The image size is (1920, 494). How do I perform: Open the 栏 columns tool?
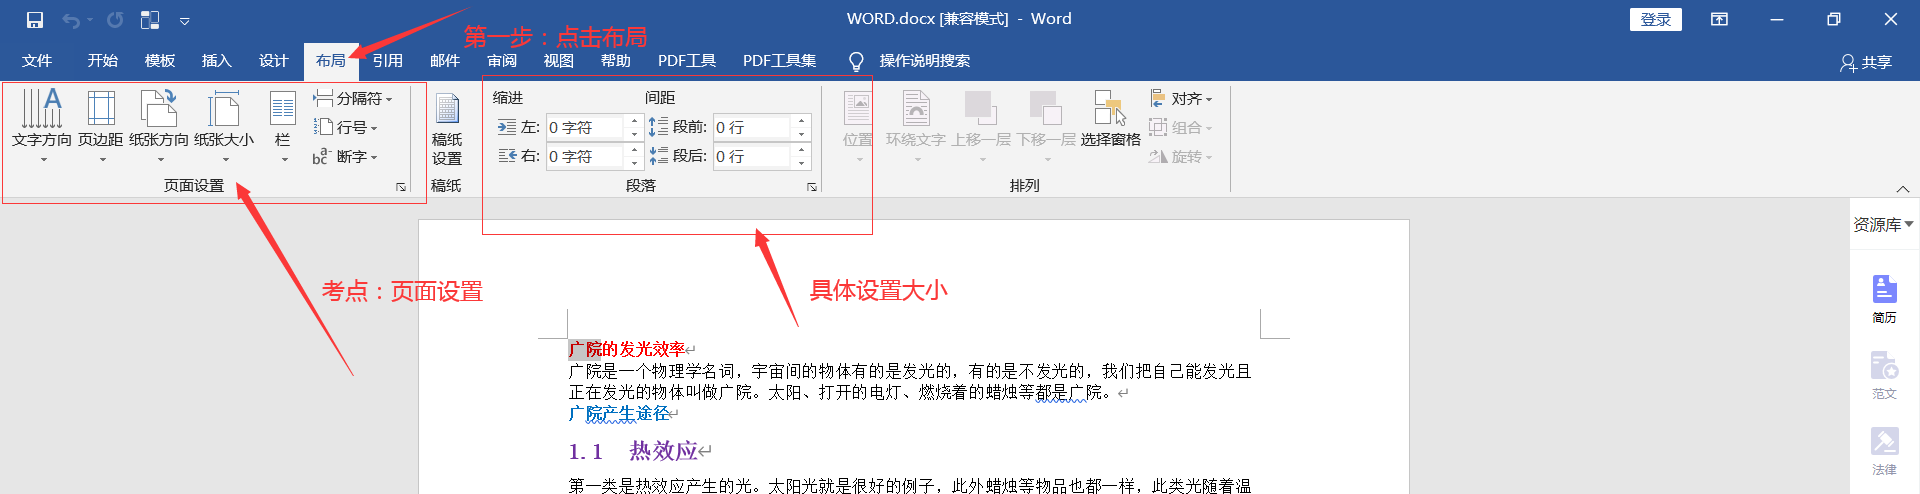click(283, 125)
